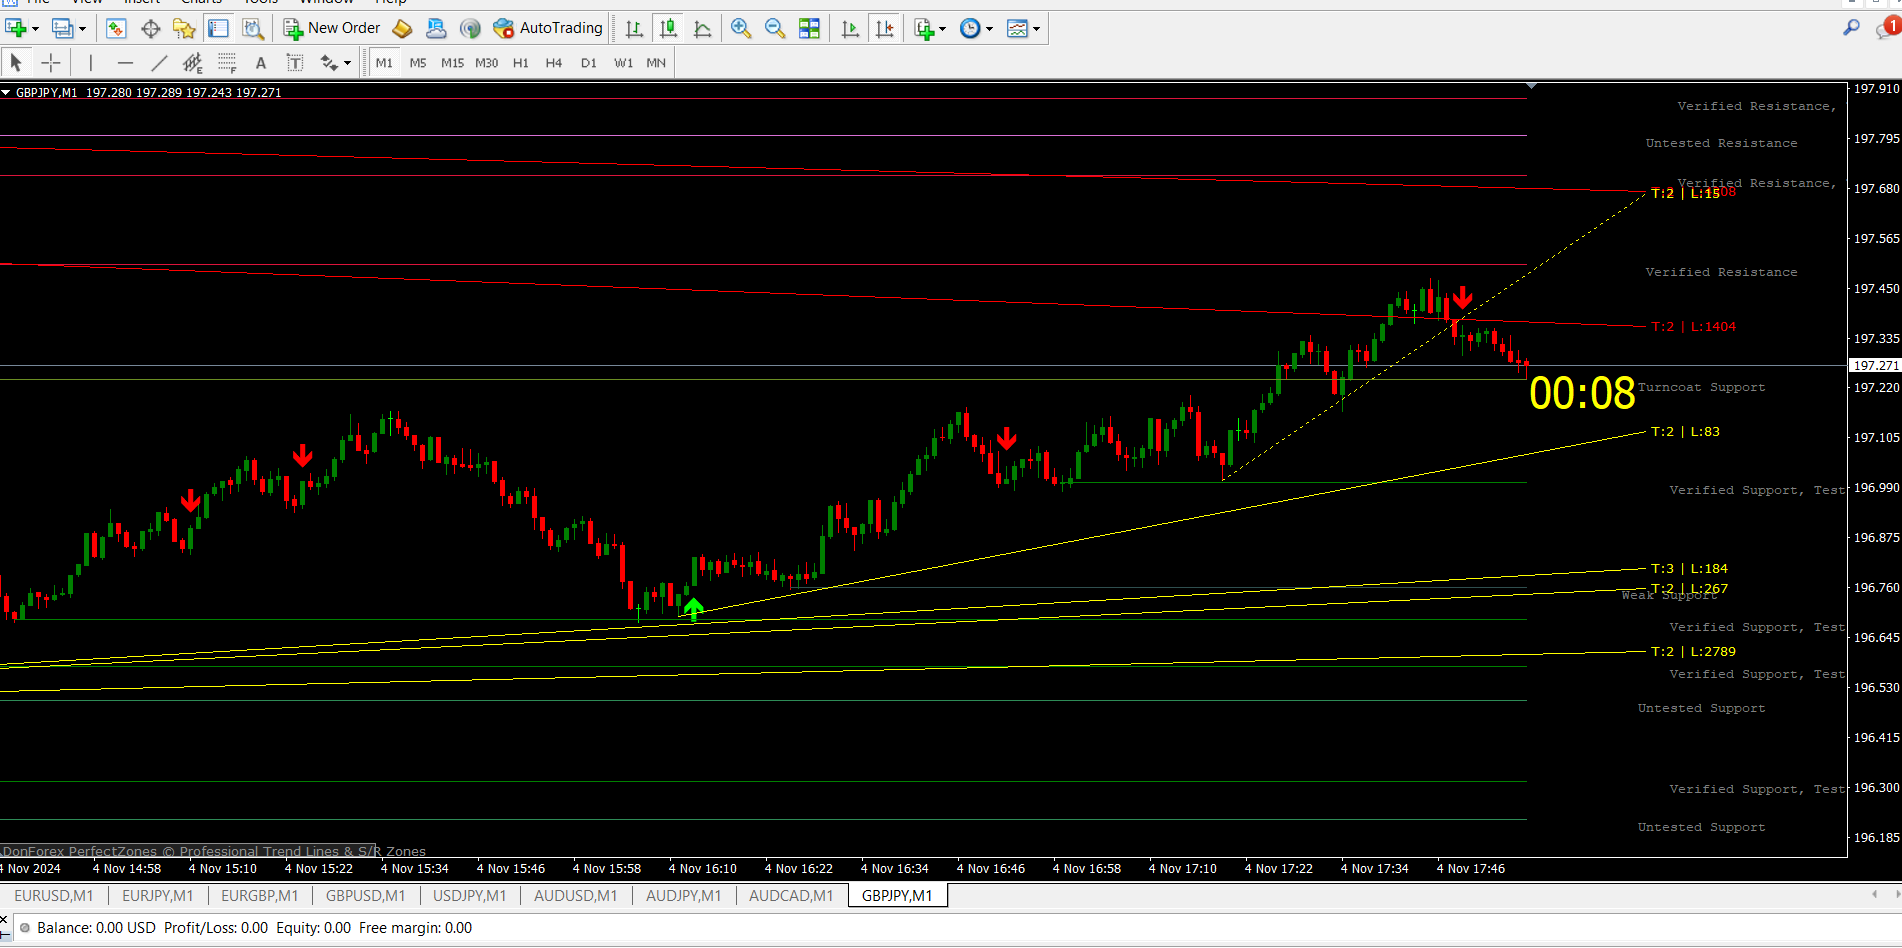Switch to the AUDJPY,M1 chart tab
Image resolution: width=1902 pixels, height=948 pixels.
(x=684, y=896)
